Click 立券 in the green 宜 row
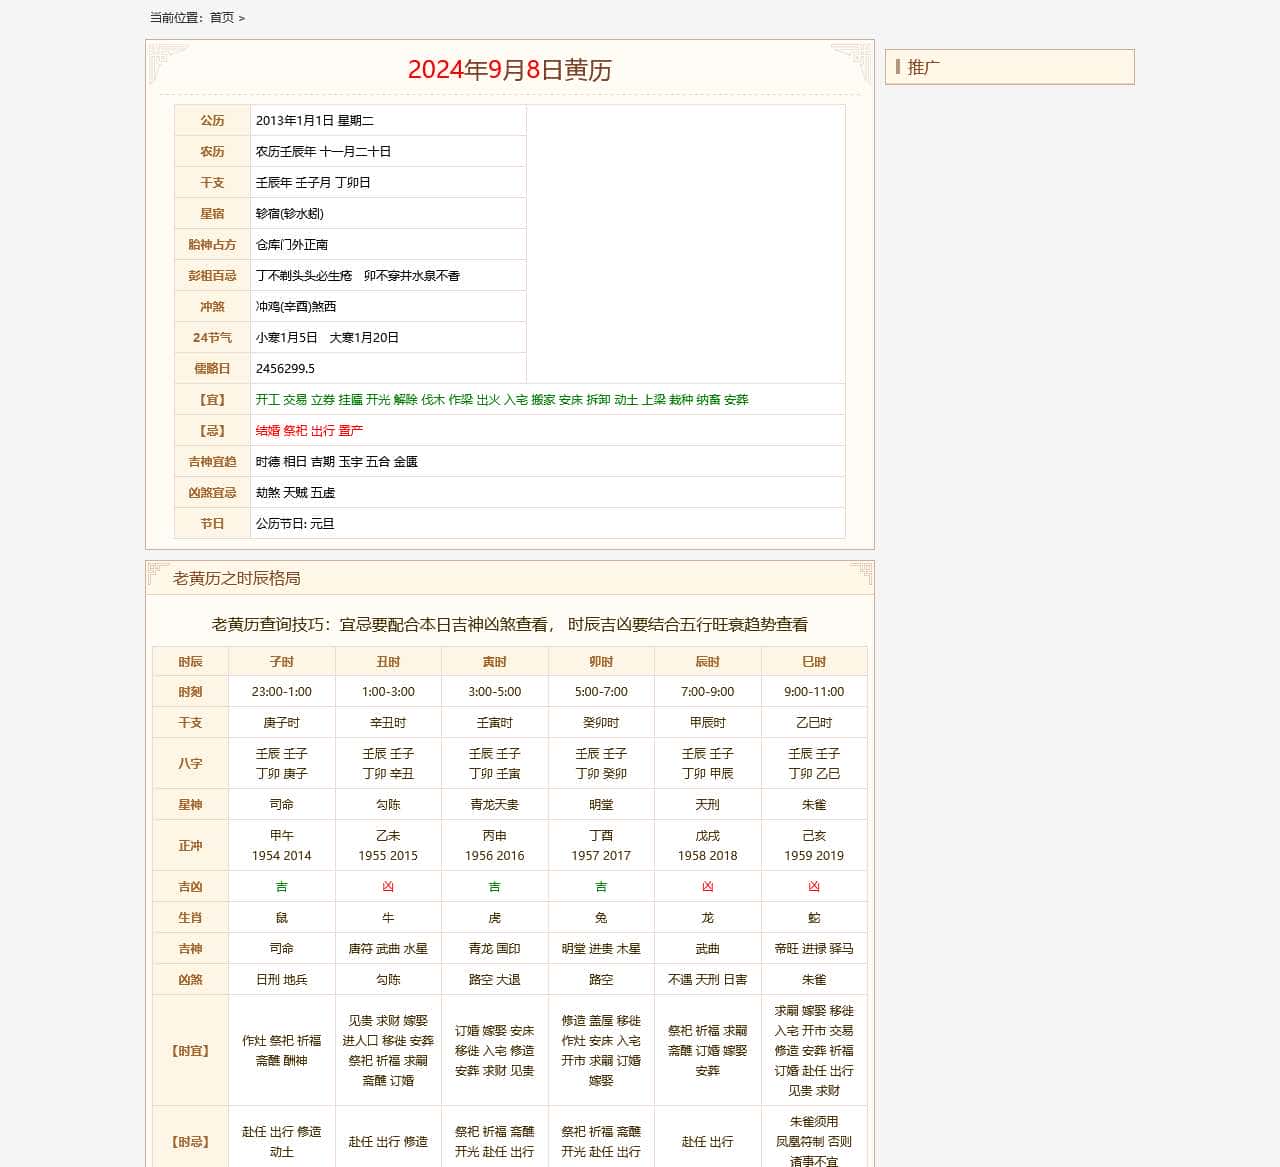Image resolution: width=1280 pixels, height=1167 pixels. [322, 400]
